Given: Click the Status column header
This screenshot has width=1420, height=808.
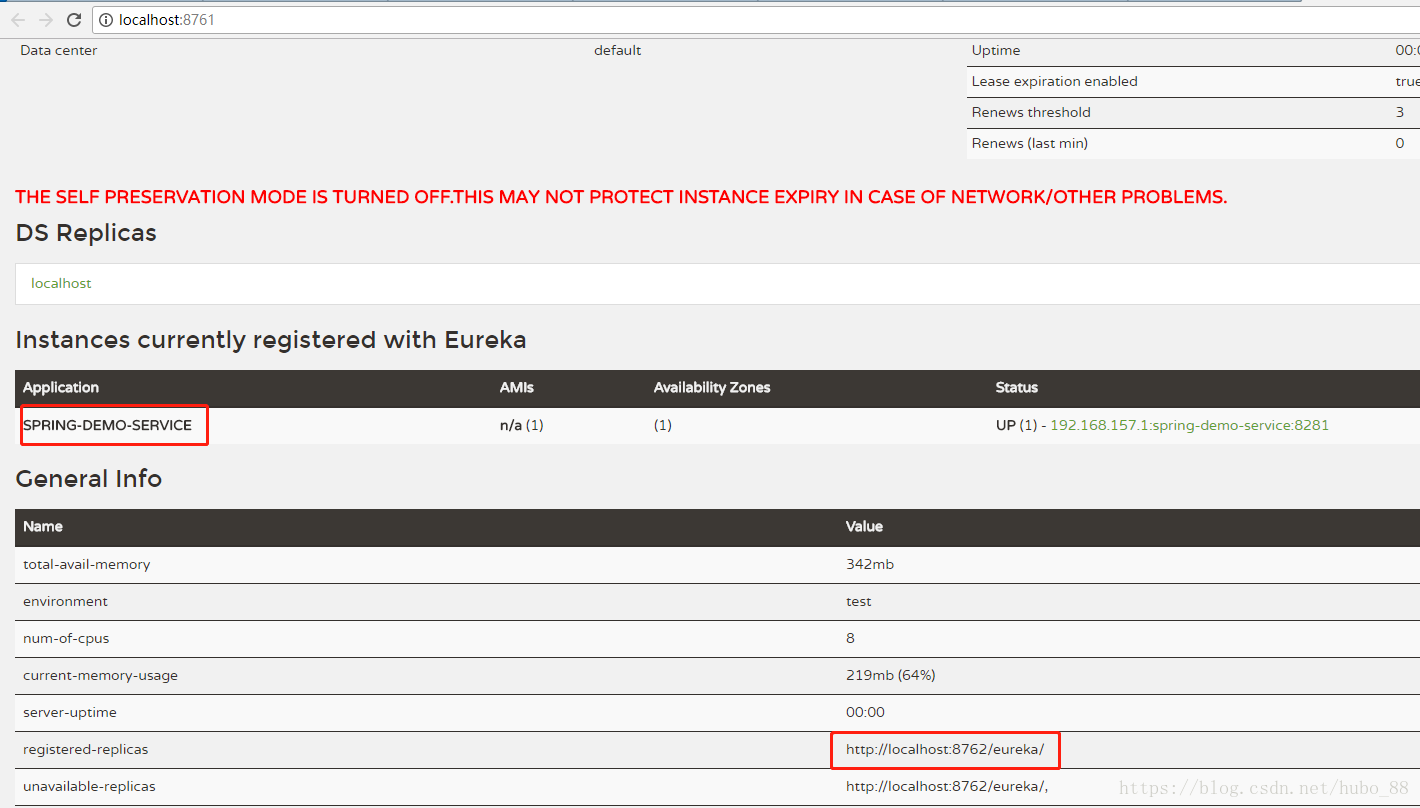Looking at the screenshot, I should pyautogui.click(x=1016, y=388).
